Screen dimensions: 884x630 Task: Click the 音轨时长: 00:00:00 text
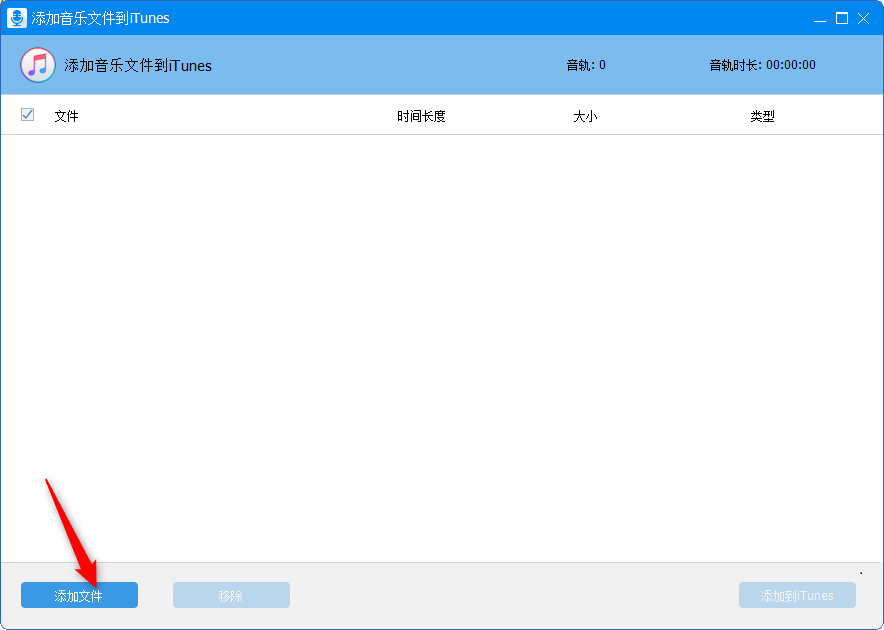762,65
